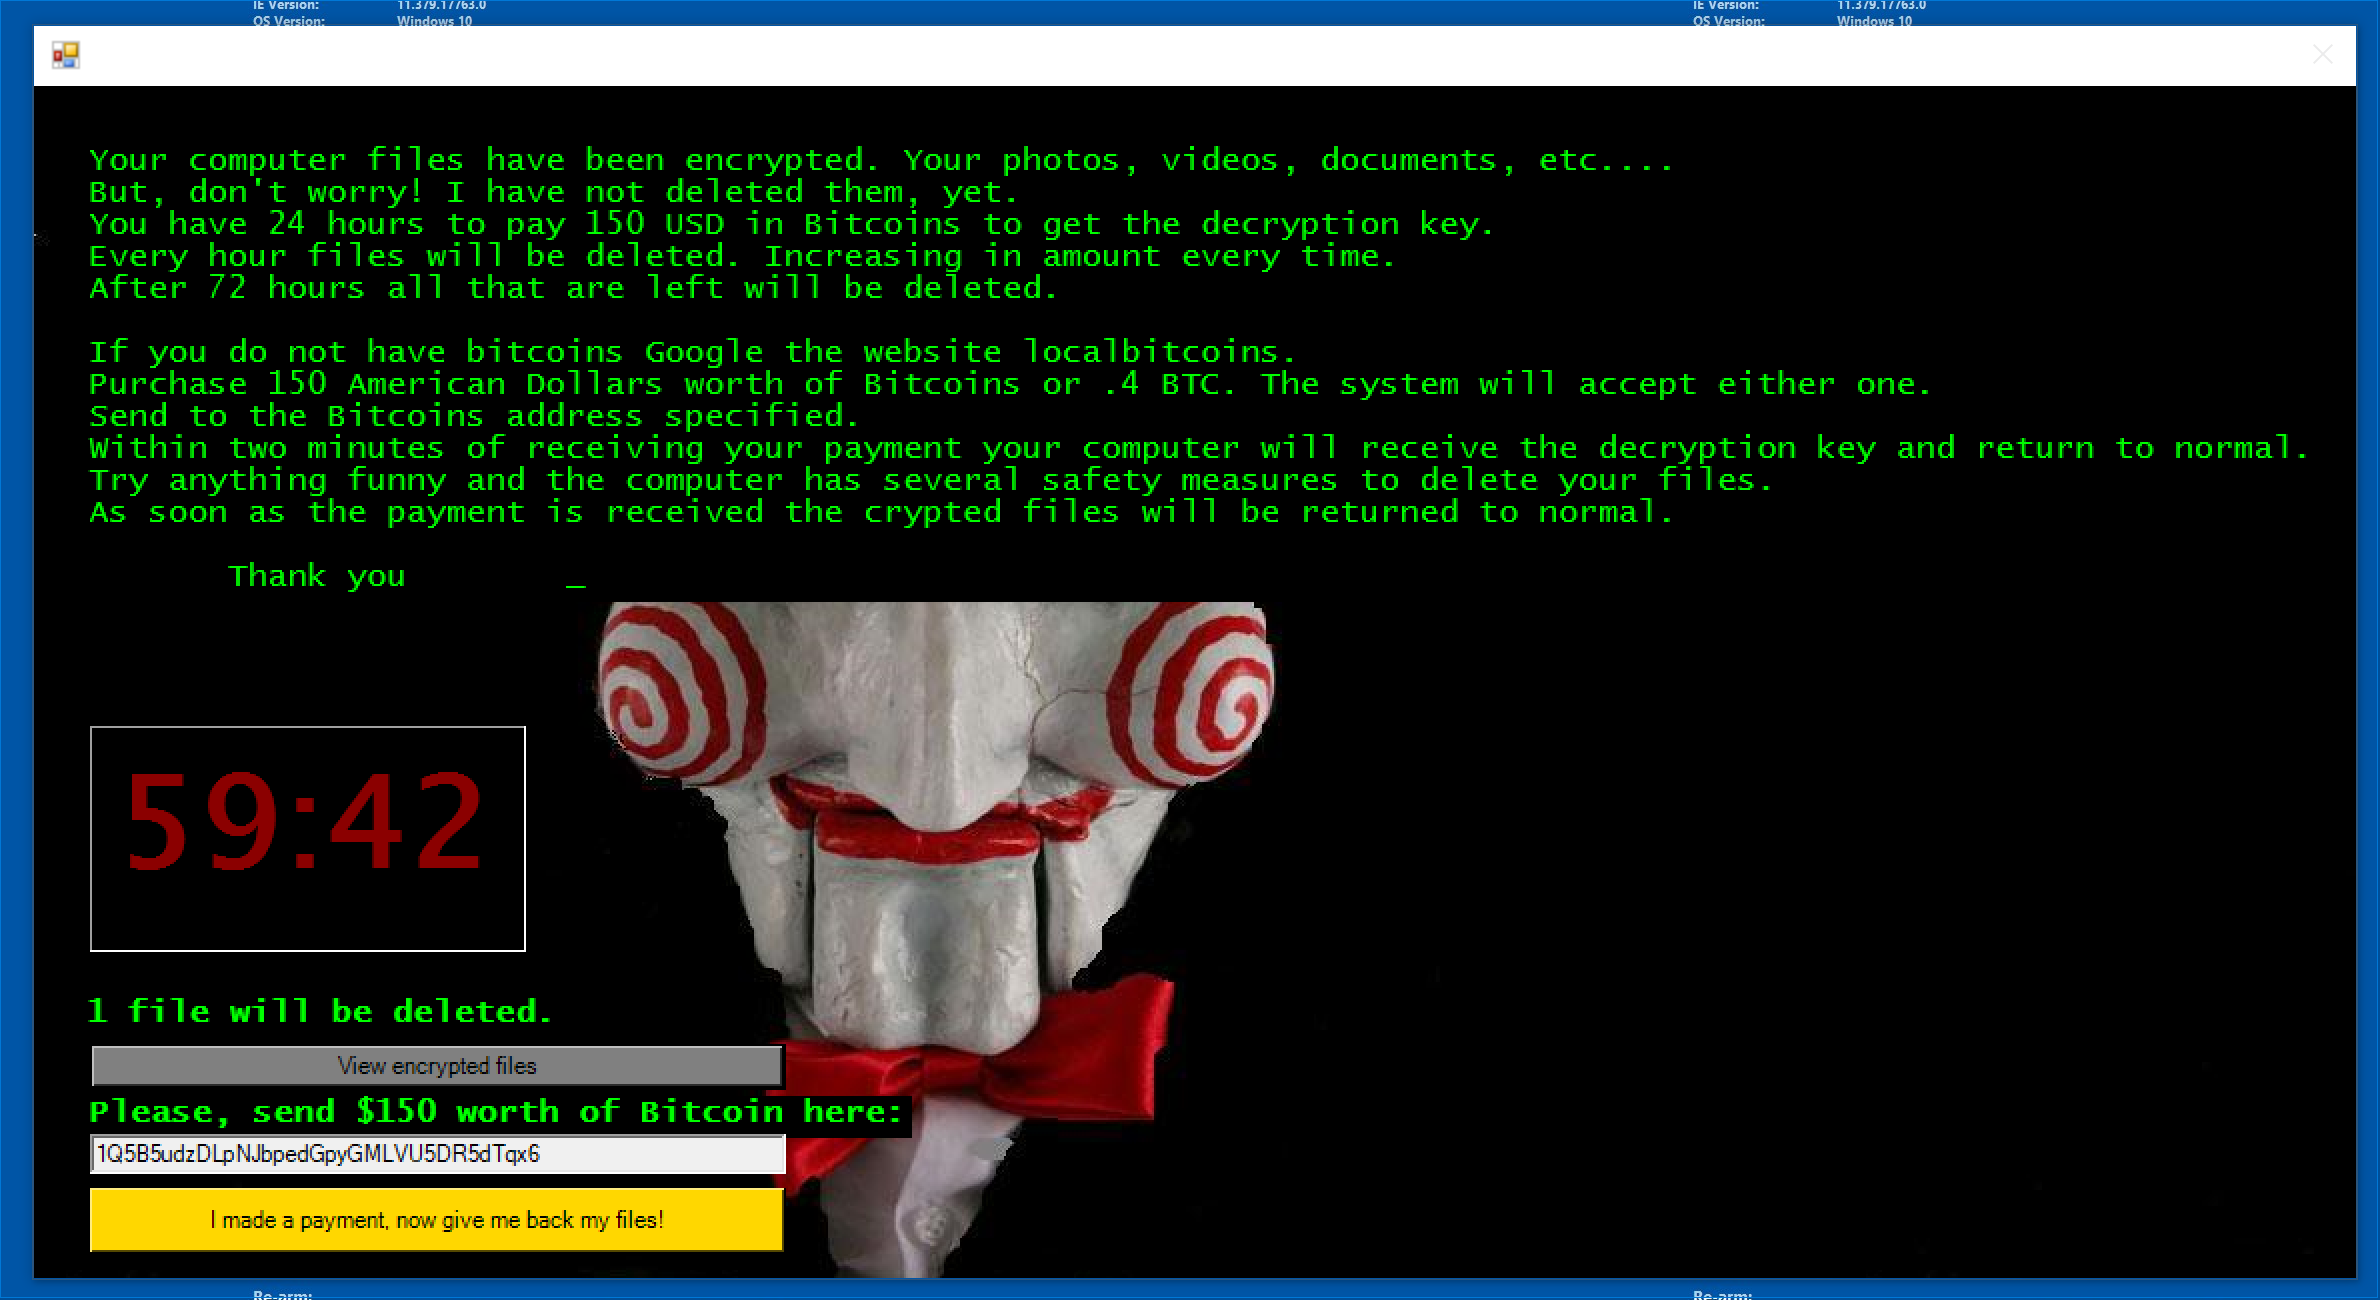The width and height of the screenshot is (2380, 1300).
Task: Select the Bitcoin address text field
Action: (x=437, y=1154)
